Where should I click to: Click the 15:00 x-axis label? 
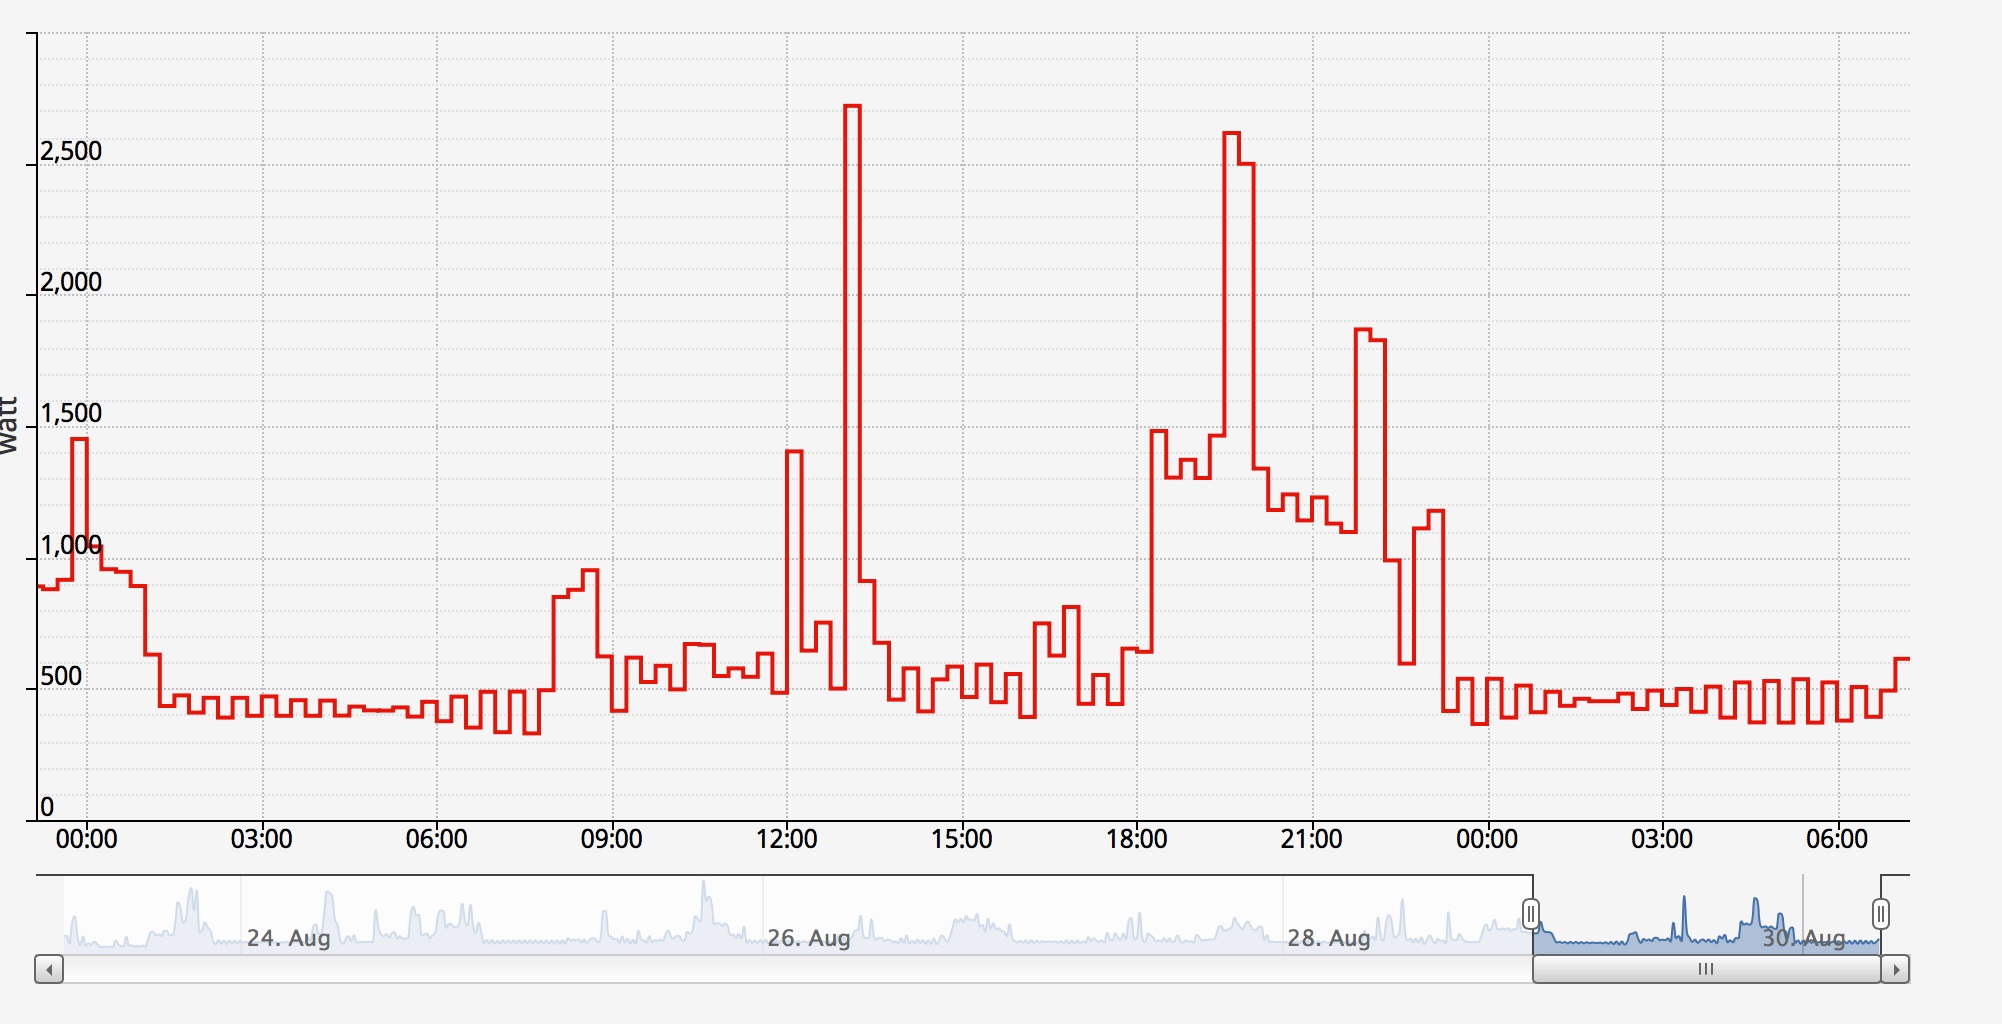coord(961,839)
